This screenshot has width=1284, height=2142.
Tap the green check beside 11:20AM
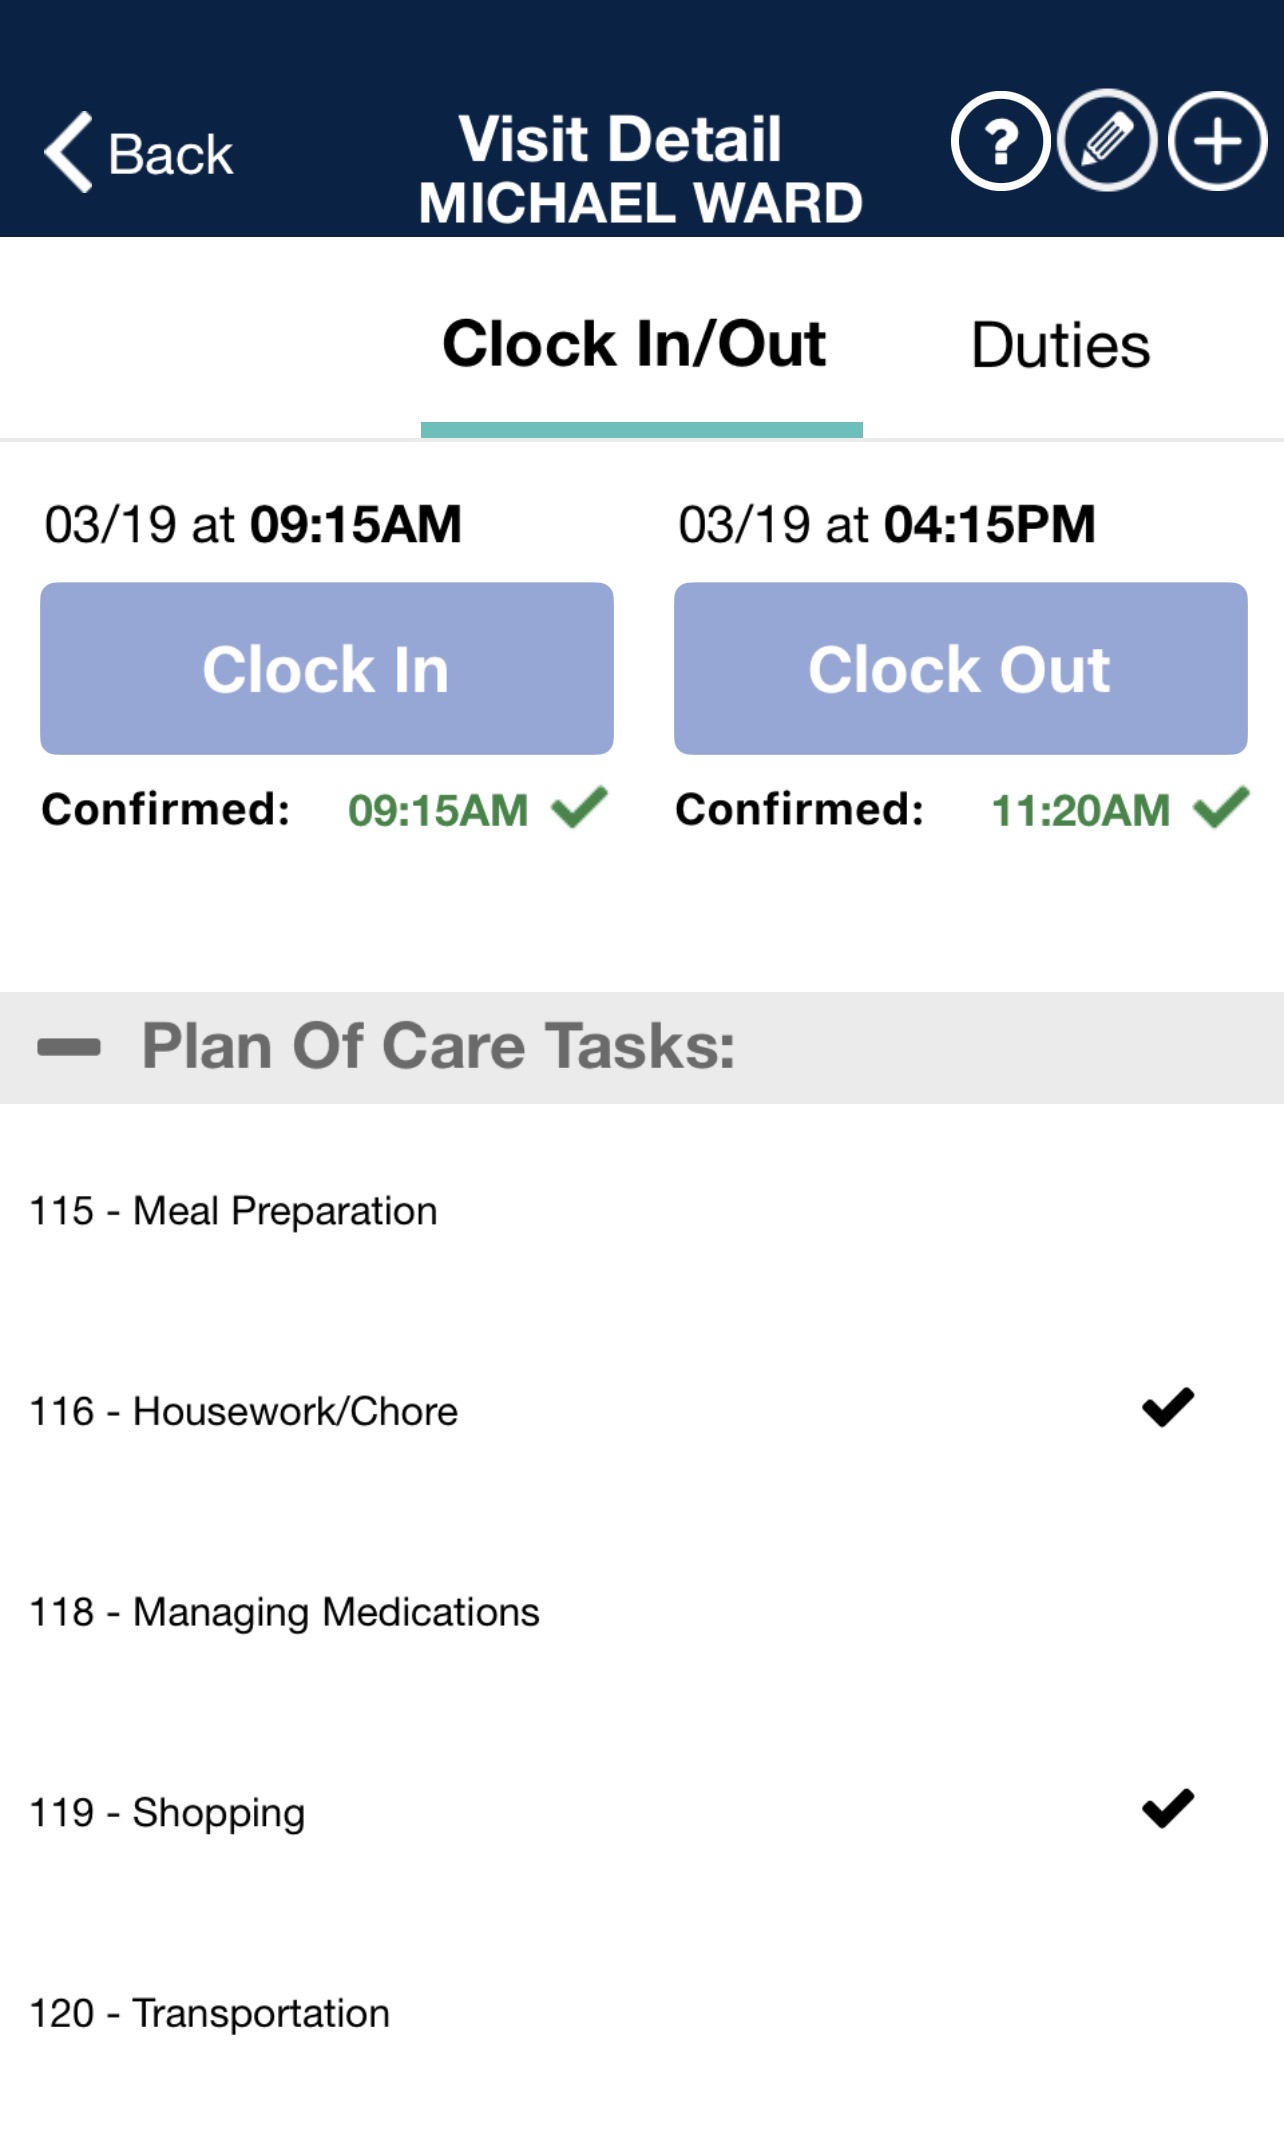[x=1221, y=807]
